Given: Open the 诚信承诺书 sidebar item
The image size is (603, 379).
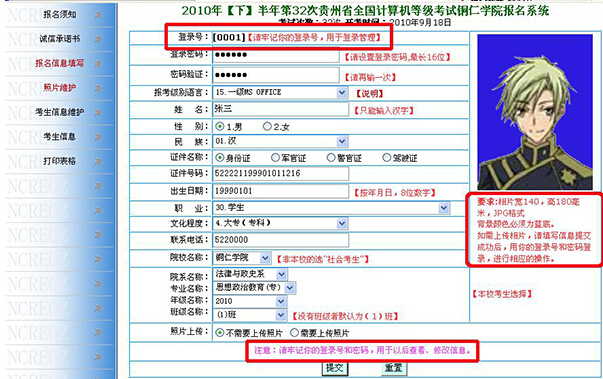Looking at the screenshot, I should (x=60, y=39).
